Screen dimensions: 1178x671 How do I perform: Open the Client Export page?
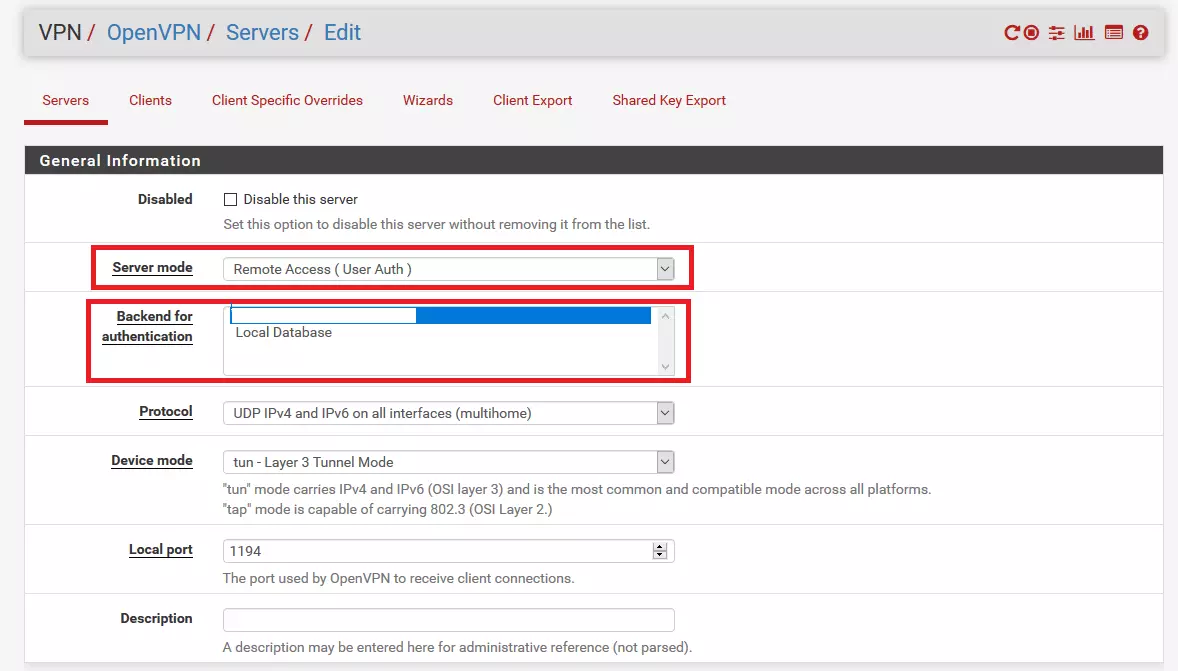(x=532, y=100)
